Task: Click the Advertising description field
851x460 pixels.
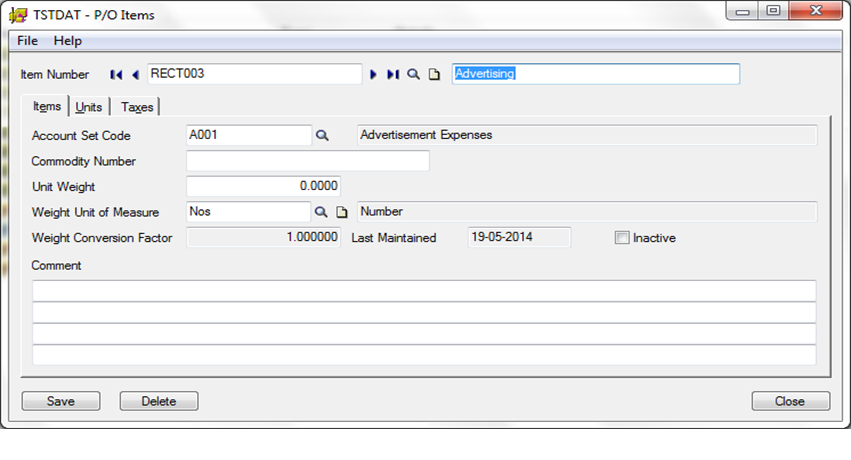Action: (x=596, y=74)
